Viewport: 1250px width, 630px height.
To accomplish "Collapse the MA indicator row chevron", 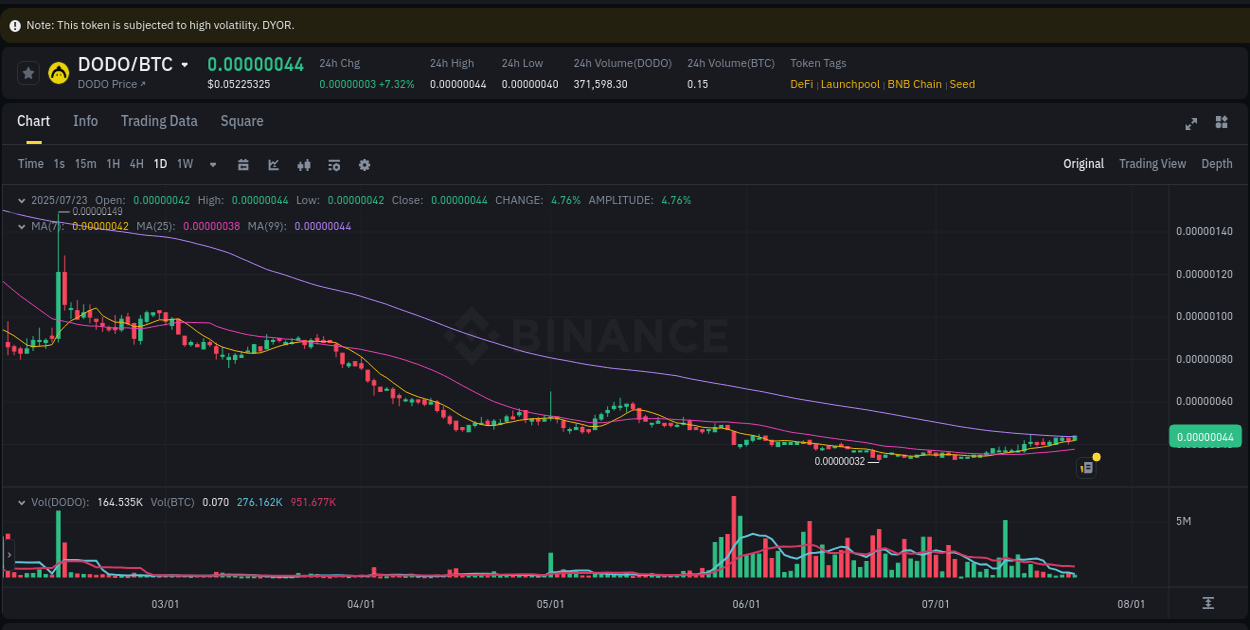I will [20, 226].
